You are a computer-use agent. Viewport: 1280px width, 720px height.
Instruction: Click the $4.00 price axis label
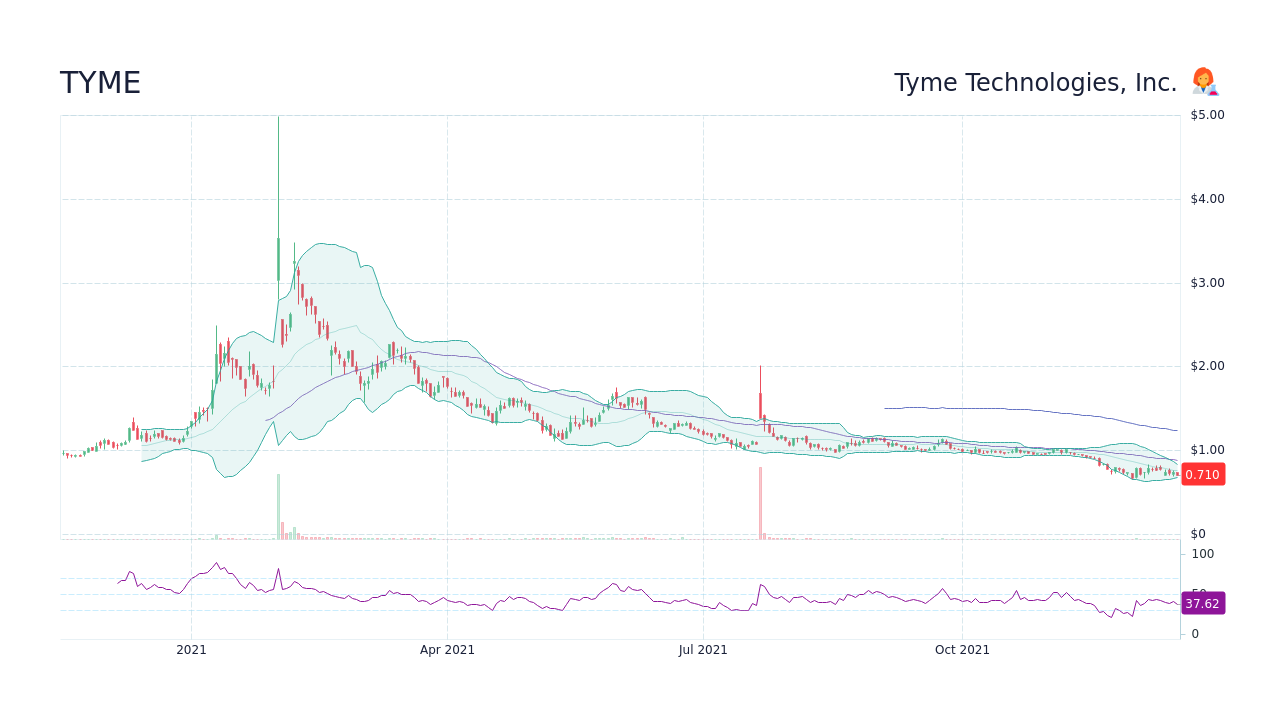1207,199
